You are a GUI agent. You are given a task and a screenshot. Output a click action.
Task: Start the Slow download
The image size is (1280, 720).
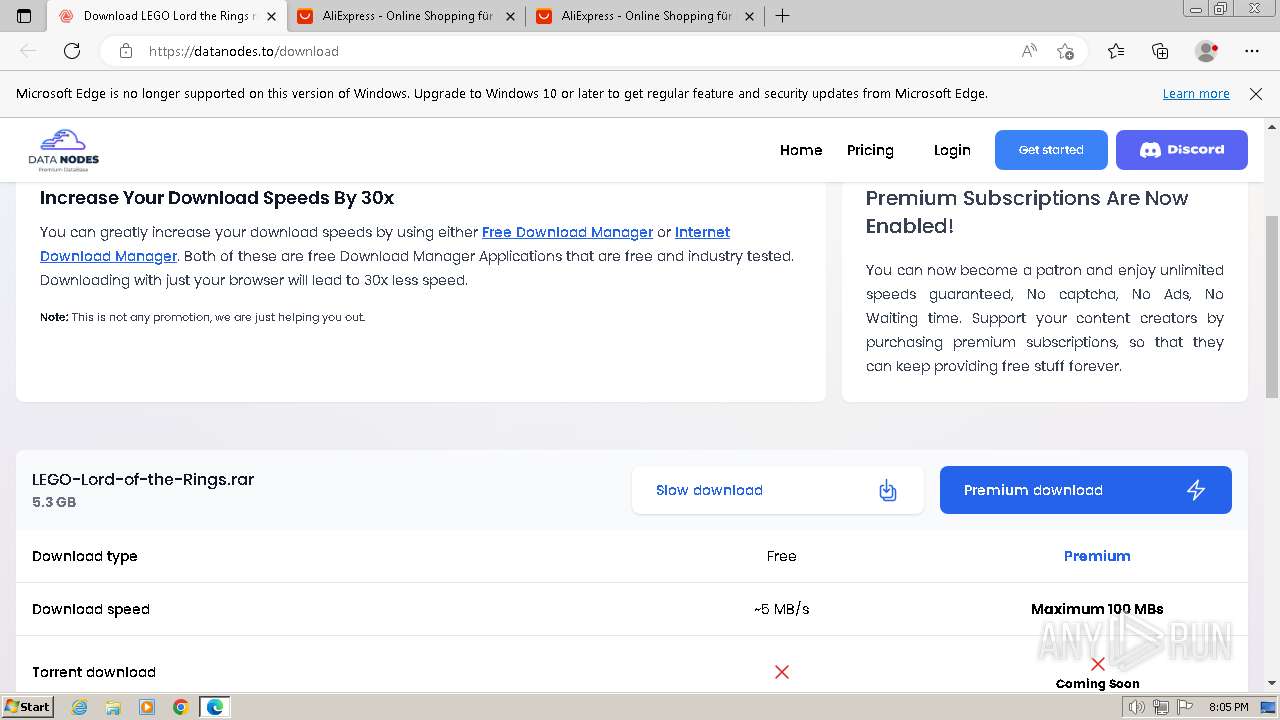coord(778,490)
